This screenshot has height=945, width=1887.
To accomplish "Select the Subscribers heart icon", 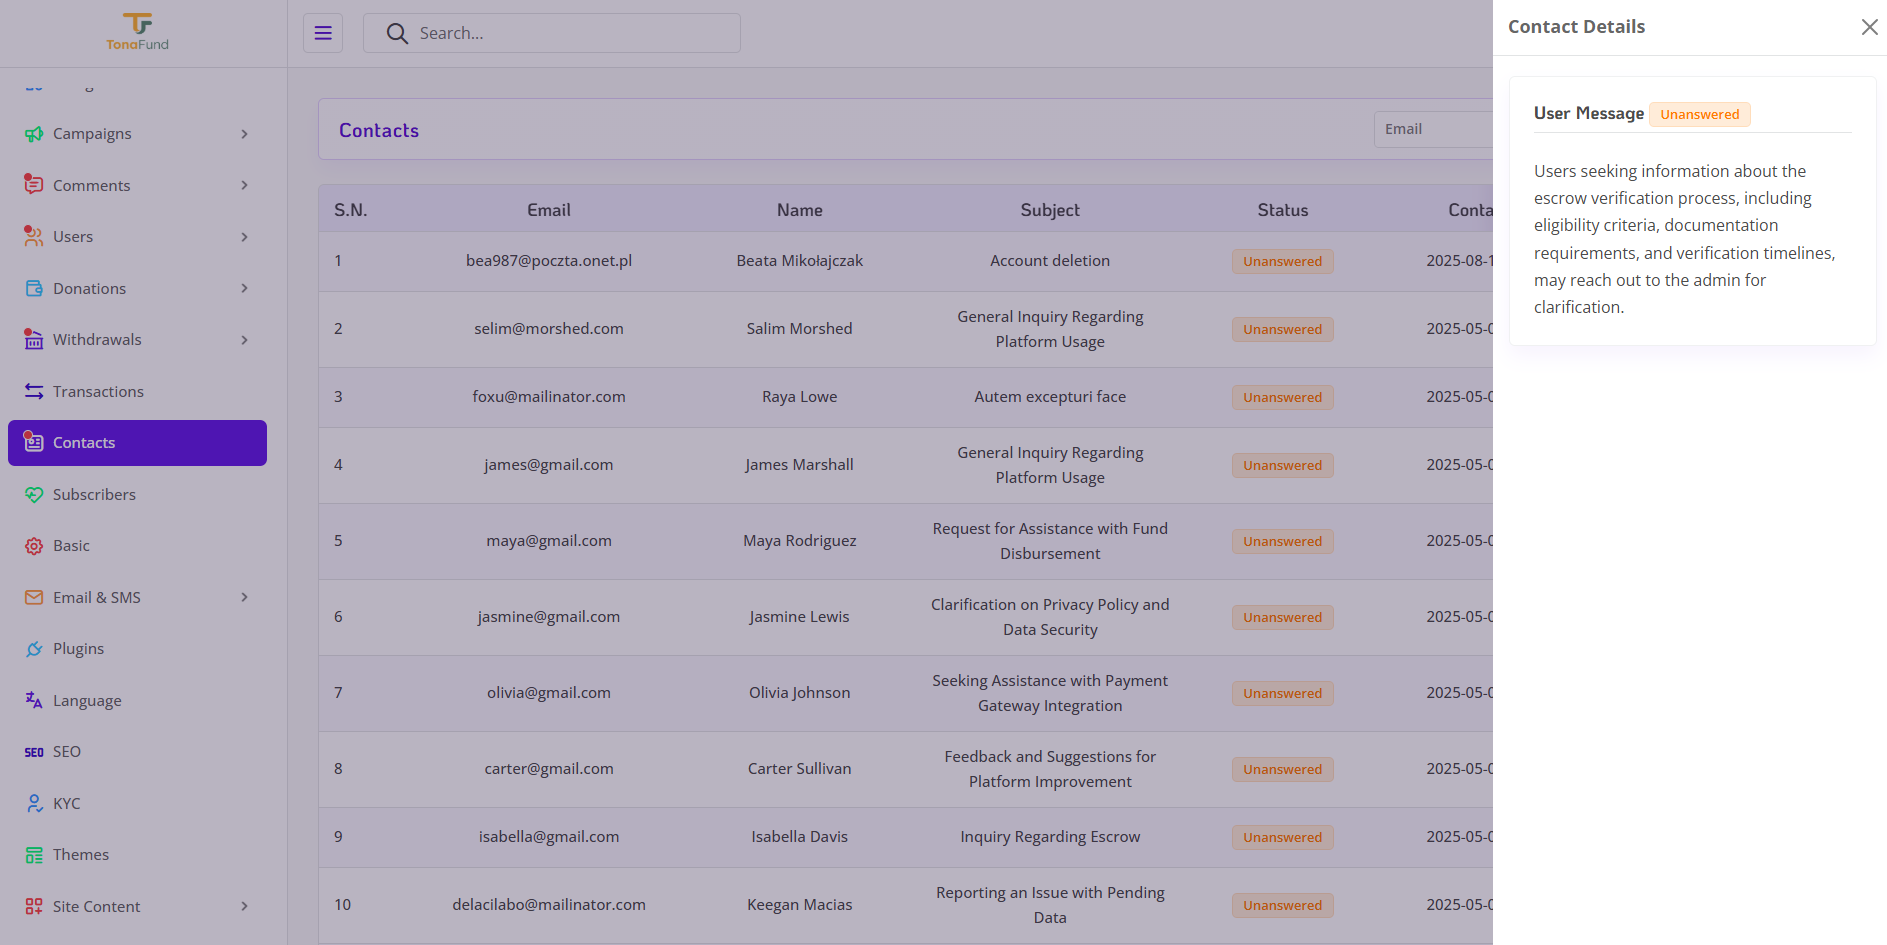I will click(x=34, y=494).
